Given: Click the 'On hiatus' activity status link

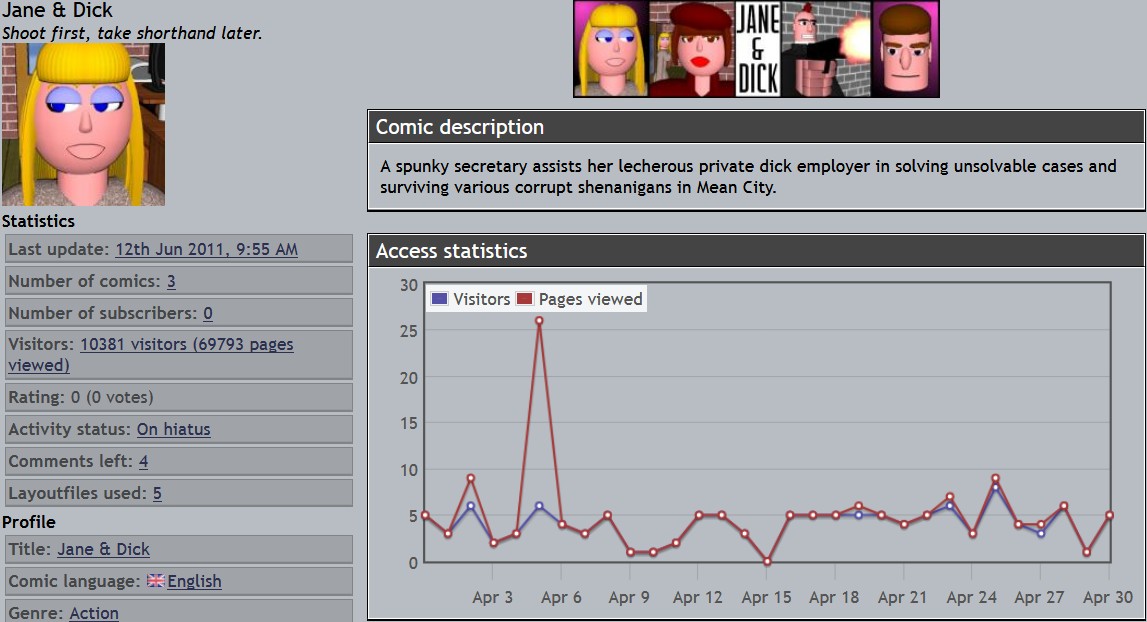Looking at the screenshot, I should (173, 429).
